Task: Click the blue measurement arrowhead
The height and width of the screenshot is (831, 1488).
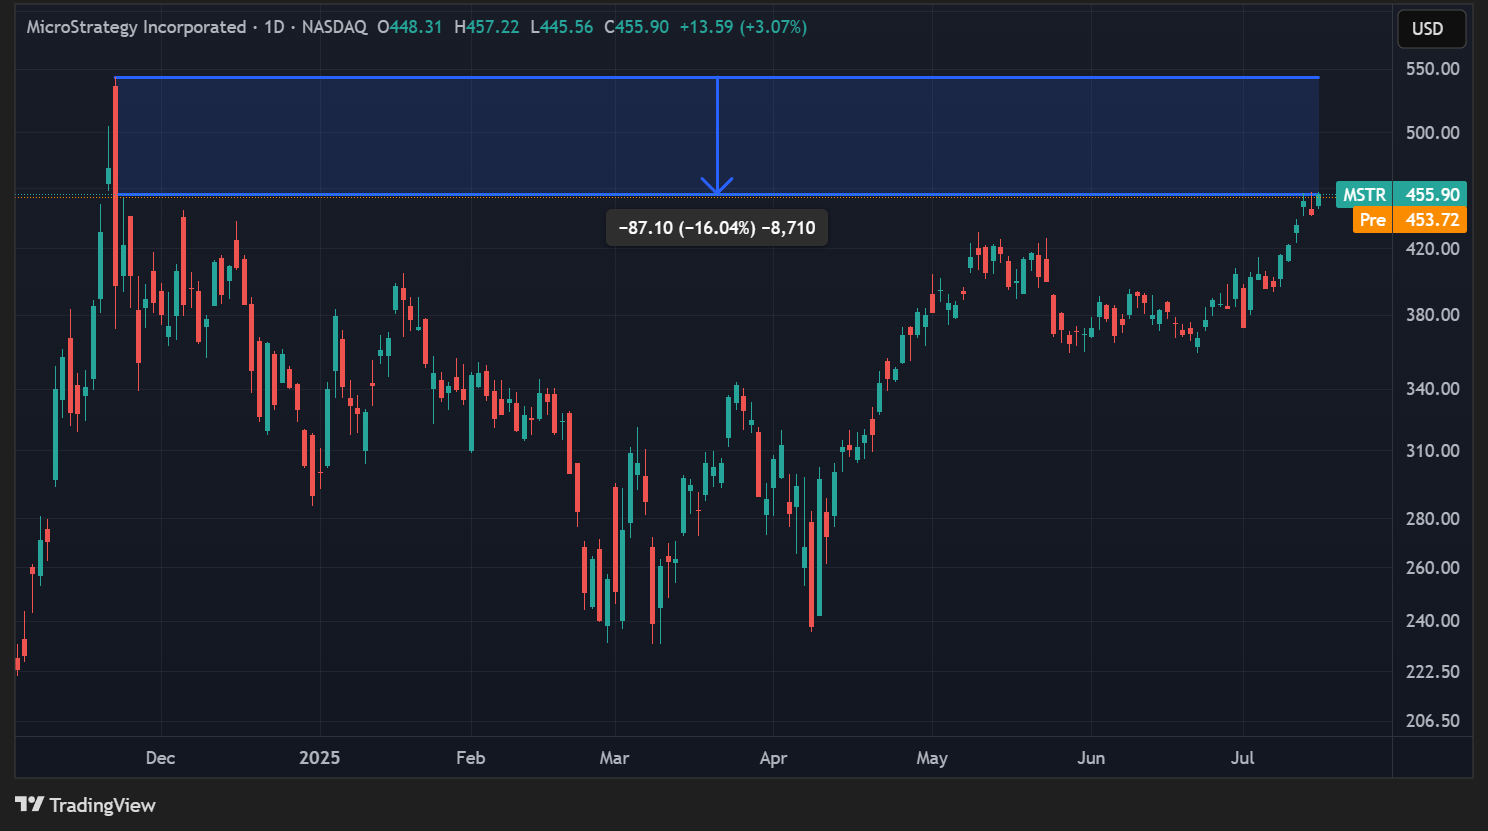Action: click(x=717, y=186)
